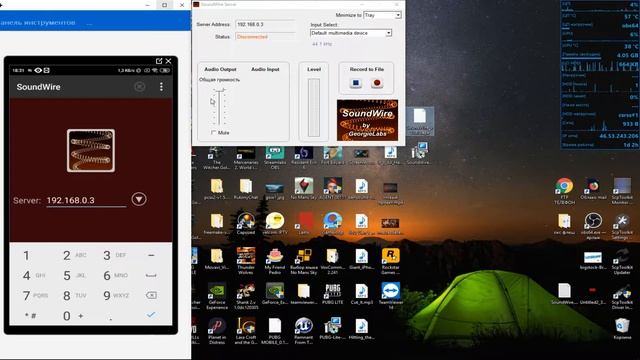This screenshot has width=640, height=360.
Task: Open the Planet in Distress shortcut
Action: 217,331
